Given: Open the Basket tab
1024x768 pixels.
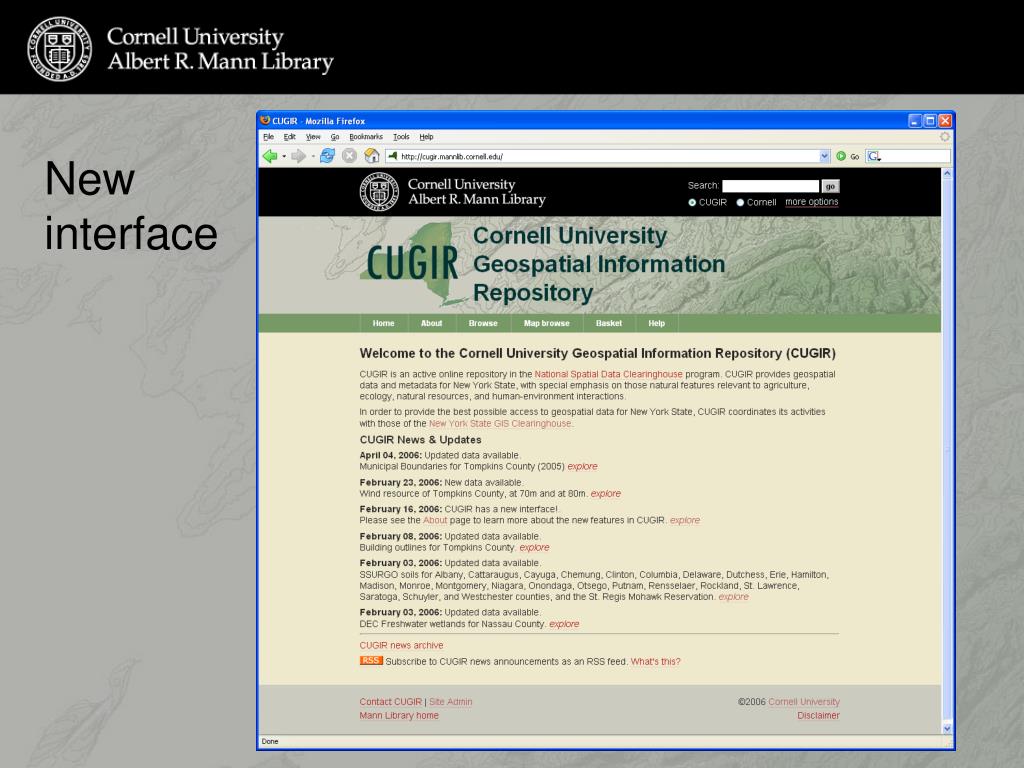Looking at the screenshot, I should [609, 323].
